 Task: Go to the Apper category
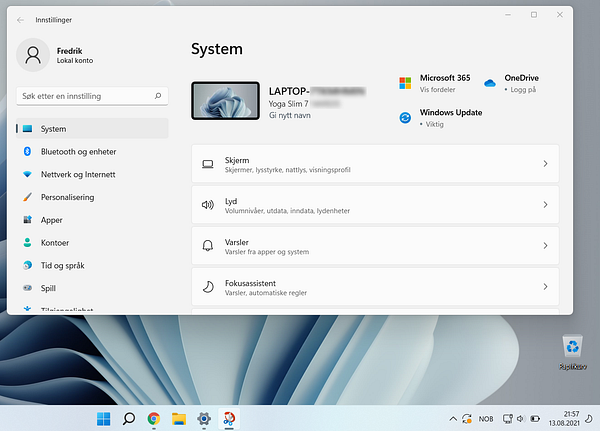52,220
